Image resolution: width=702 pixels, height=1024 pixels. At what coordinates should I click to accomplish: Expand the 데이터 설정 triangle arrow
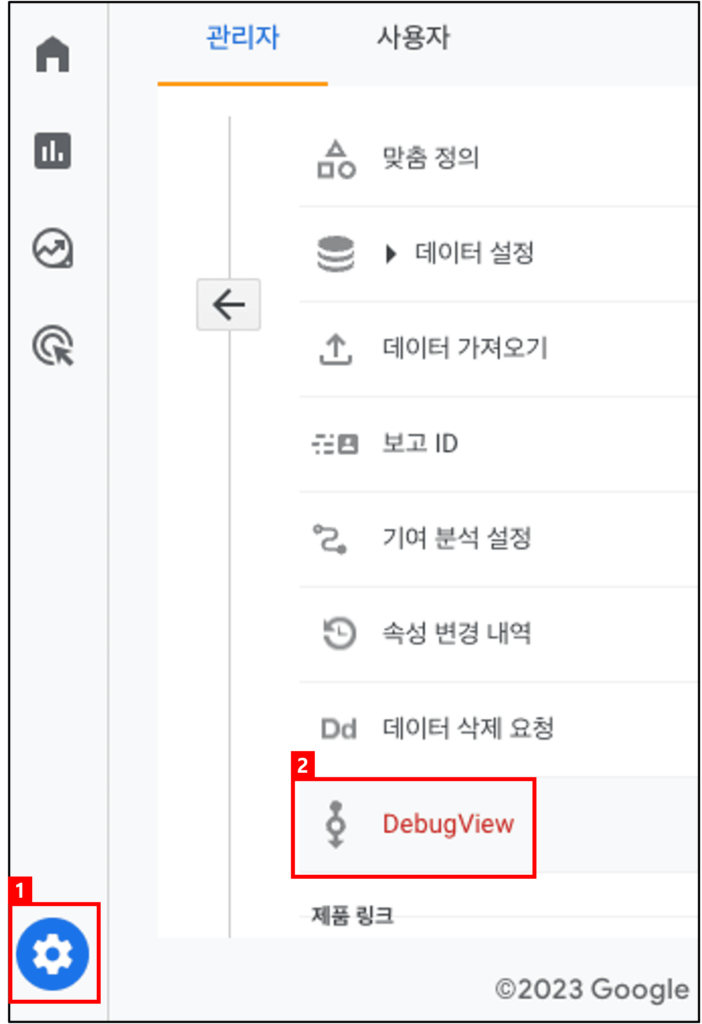point(391,253)
